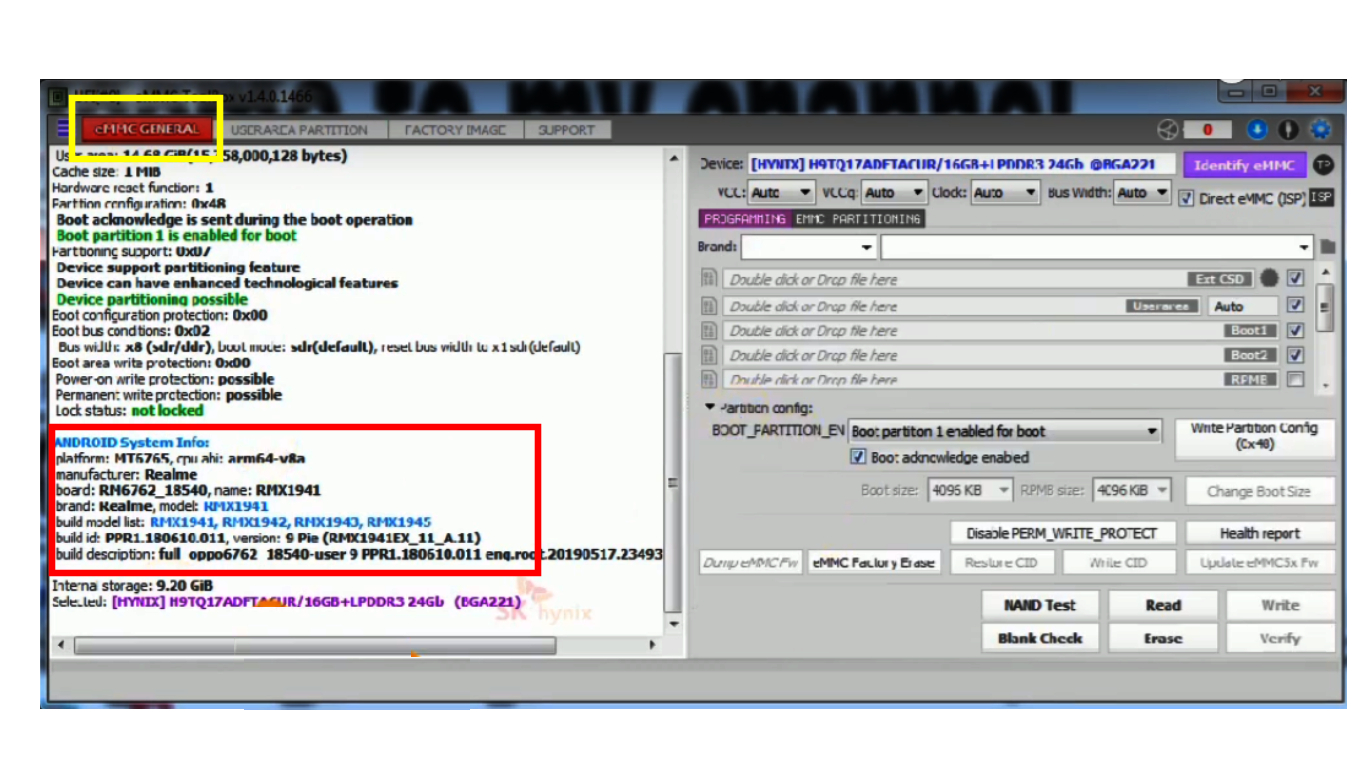Click the file icon of Boot2 row
The image size is (1366, 768).
coord(709,355)
